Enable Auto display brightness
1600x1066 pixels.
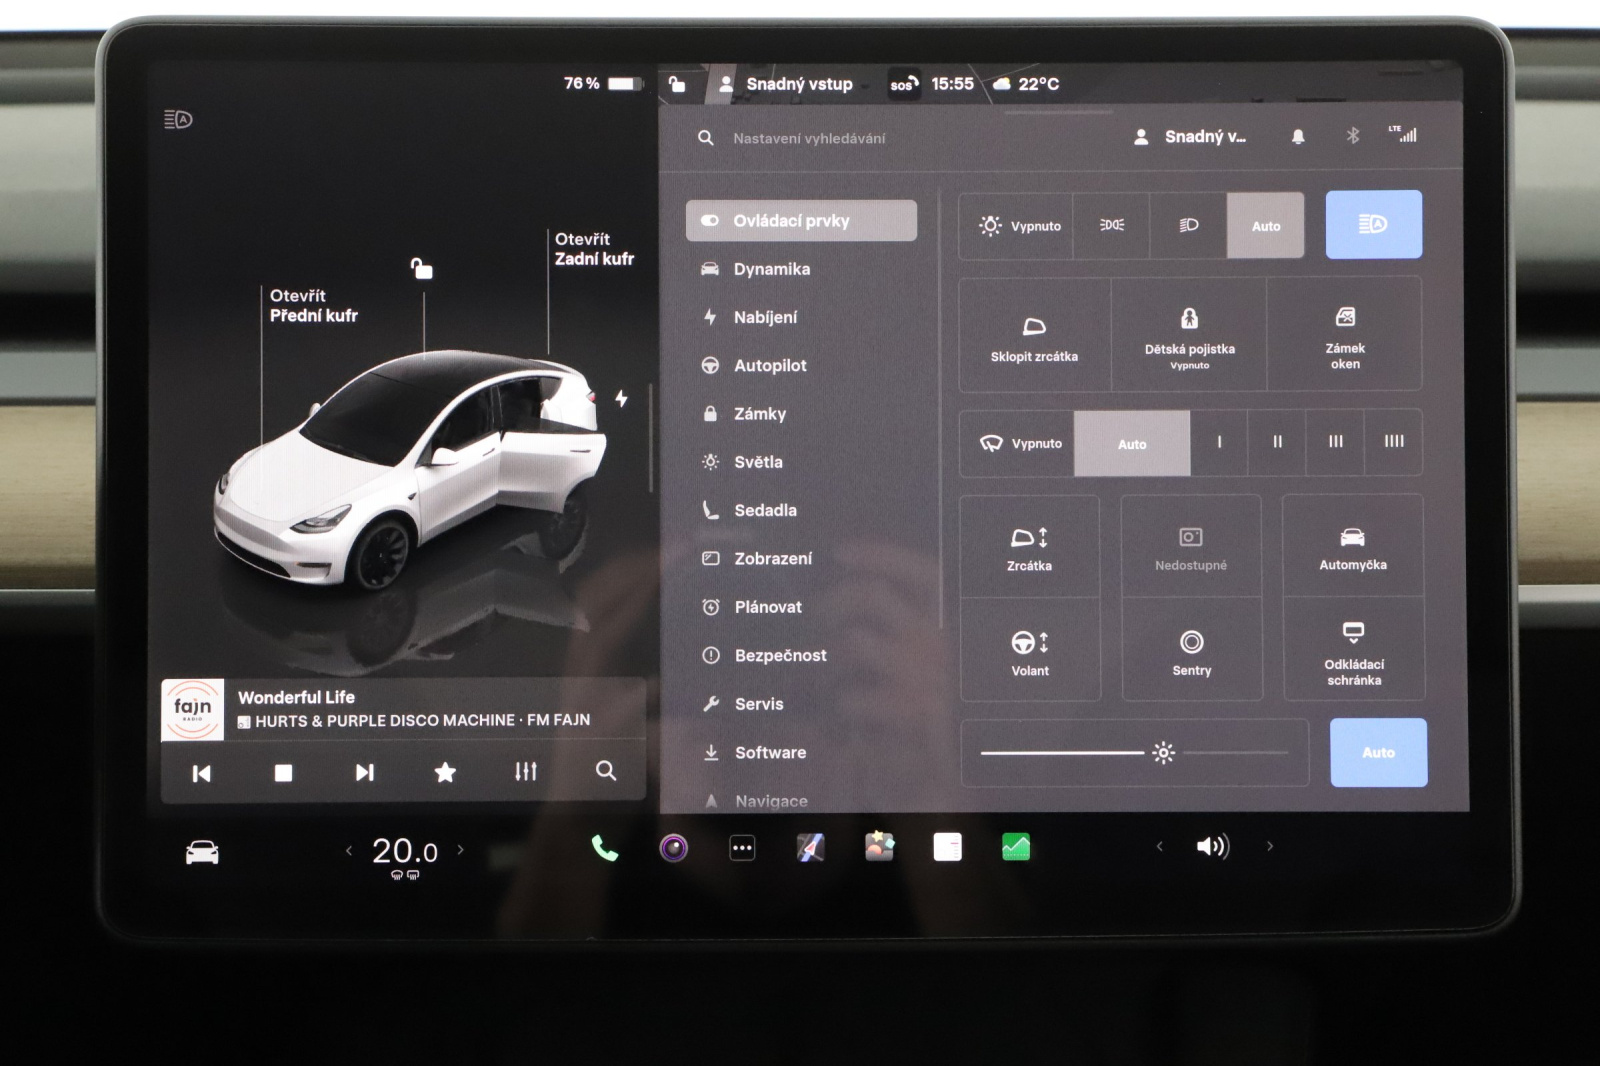click(1378, 753)
